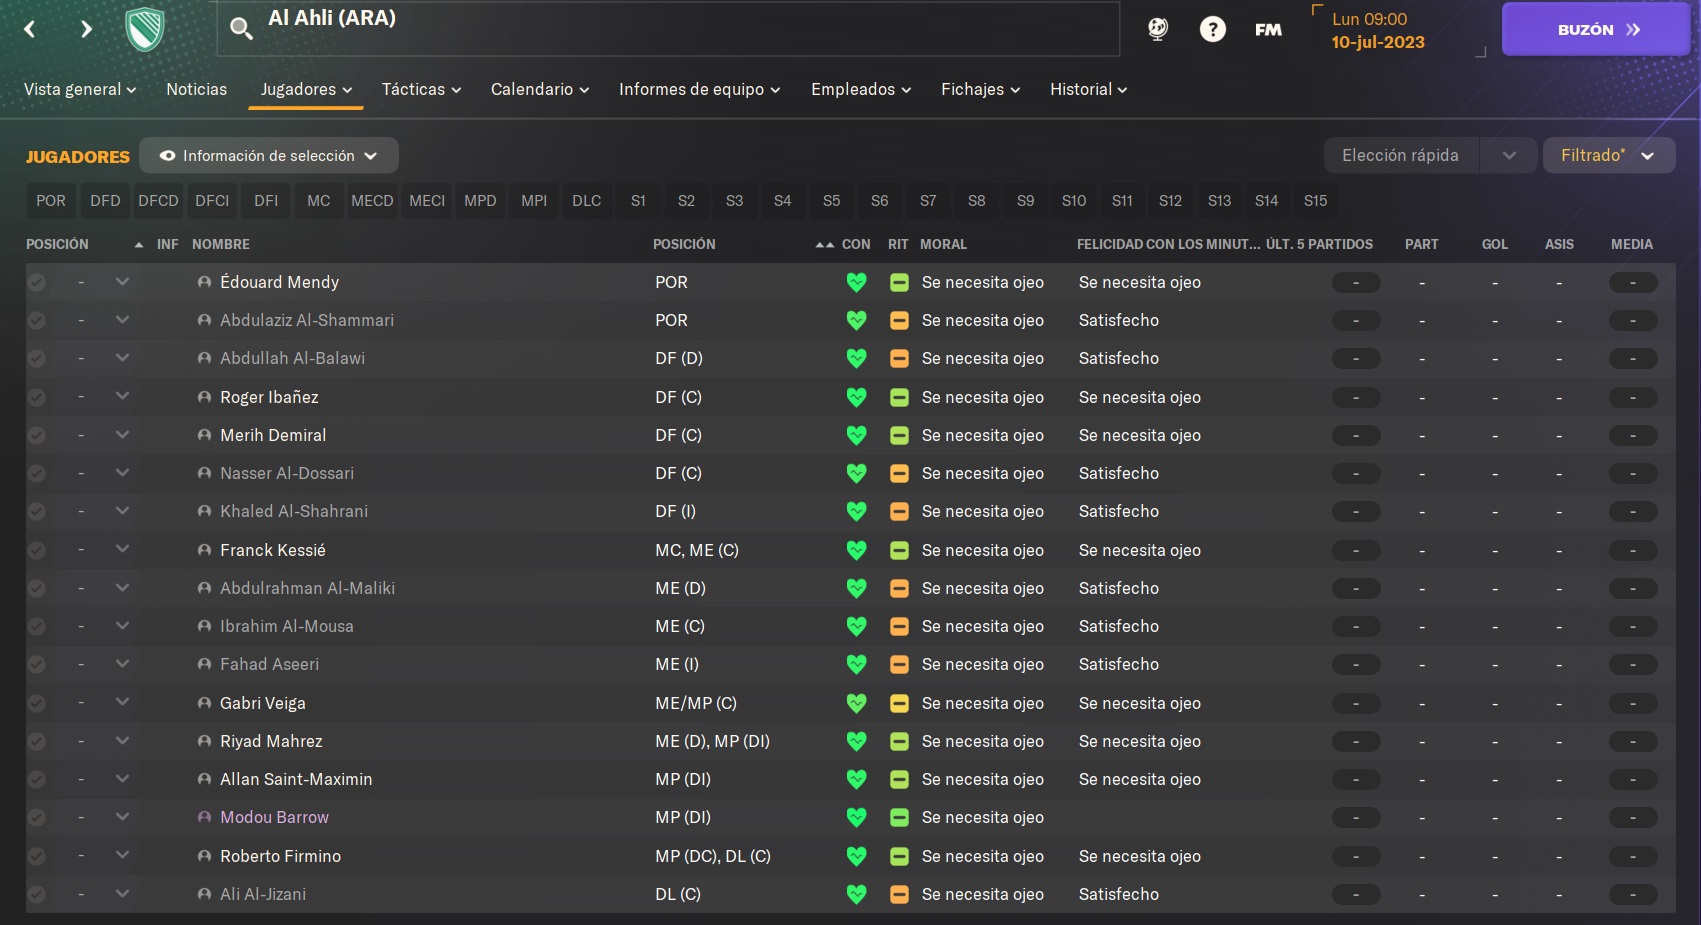Open the date 10-jul-2023 calendar

pos(1378,42)
